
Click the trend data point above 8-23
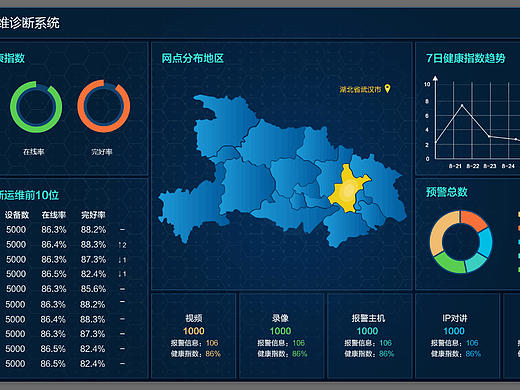tap(489, 136)
